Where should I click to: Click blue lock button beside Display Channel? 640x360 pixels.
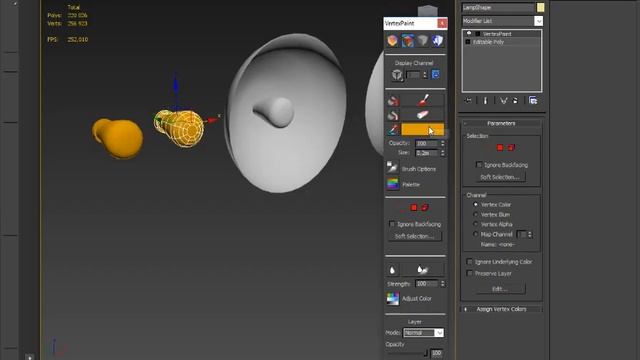[x=436, y=75]
